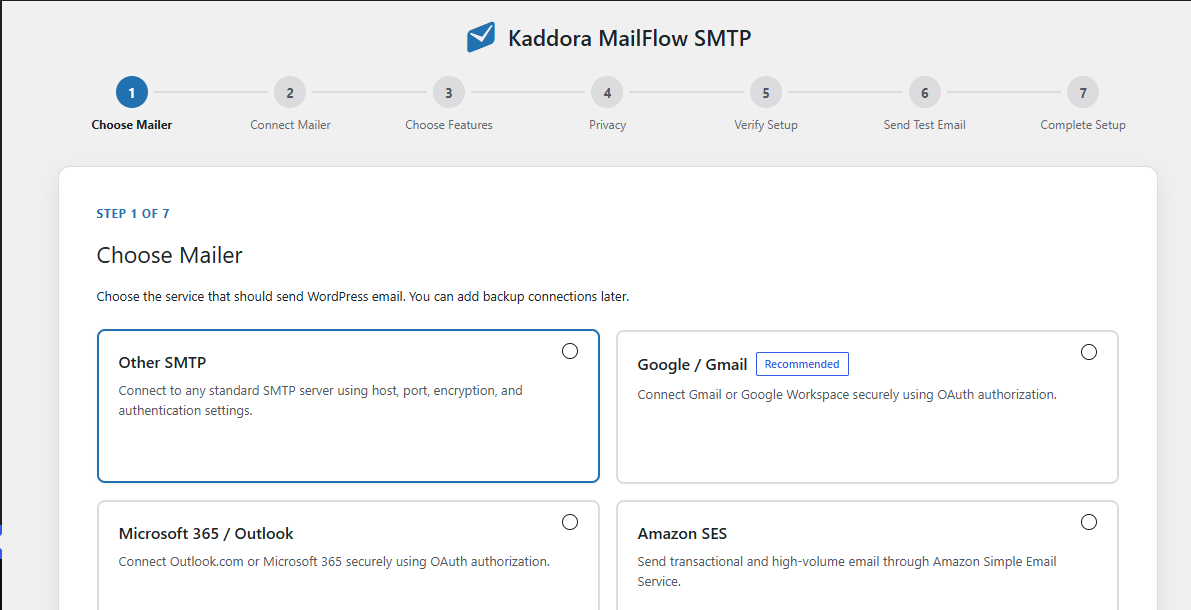Select the Other SMTP radio button

pos(570,351)
